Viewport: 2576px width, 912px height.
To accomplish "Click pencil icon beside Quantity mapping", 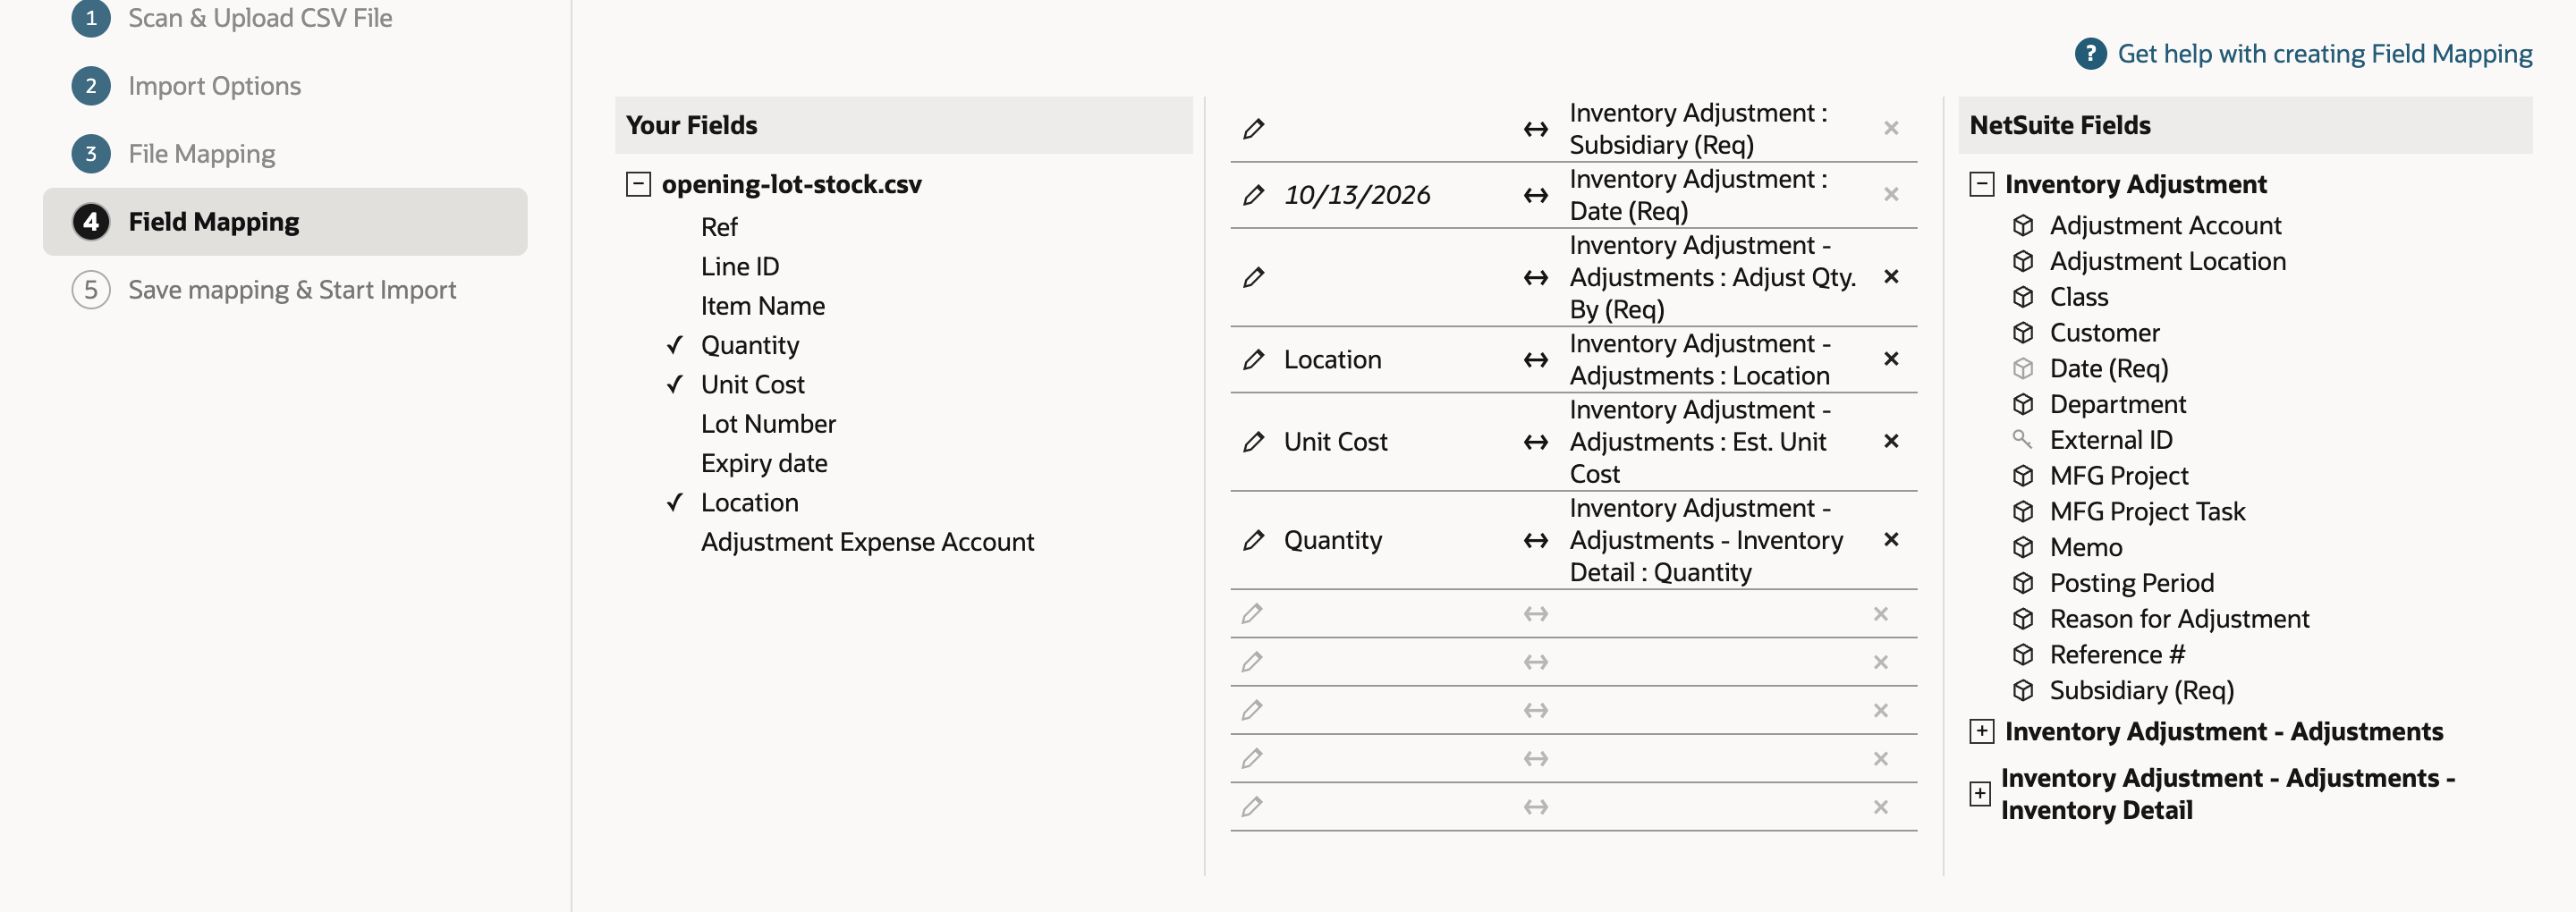I will point(1253,540).
